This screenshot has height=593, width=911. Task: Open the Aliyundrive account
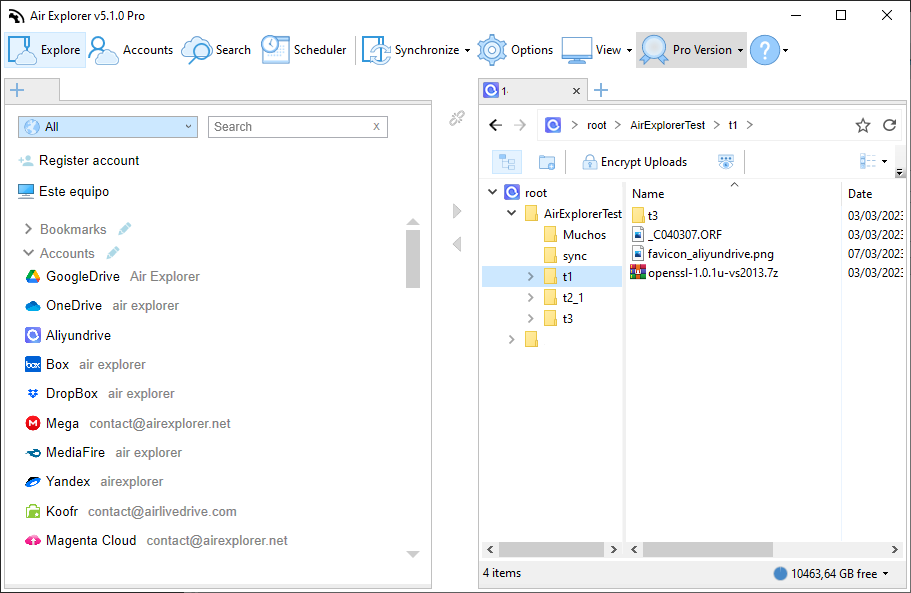click(x=68, y=335)
